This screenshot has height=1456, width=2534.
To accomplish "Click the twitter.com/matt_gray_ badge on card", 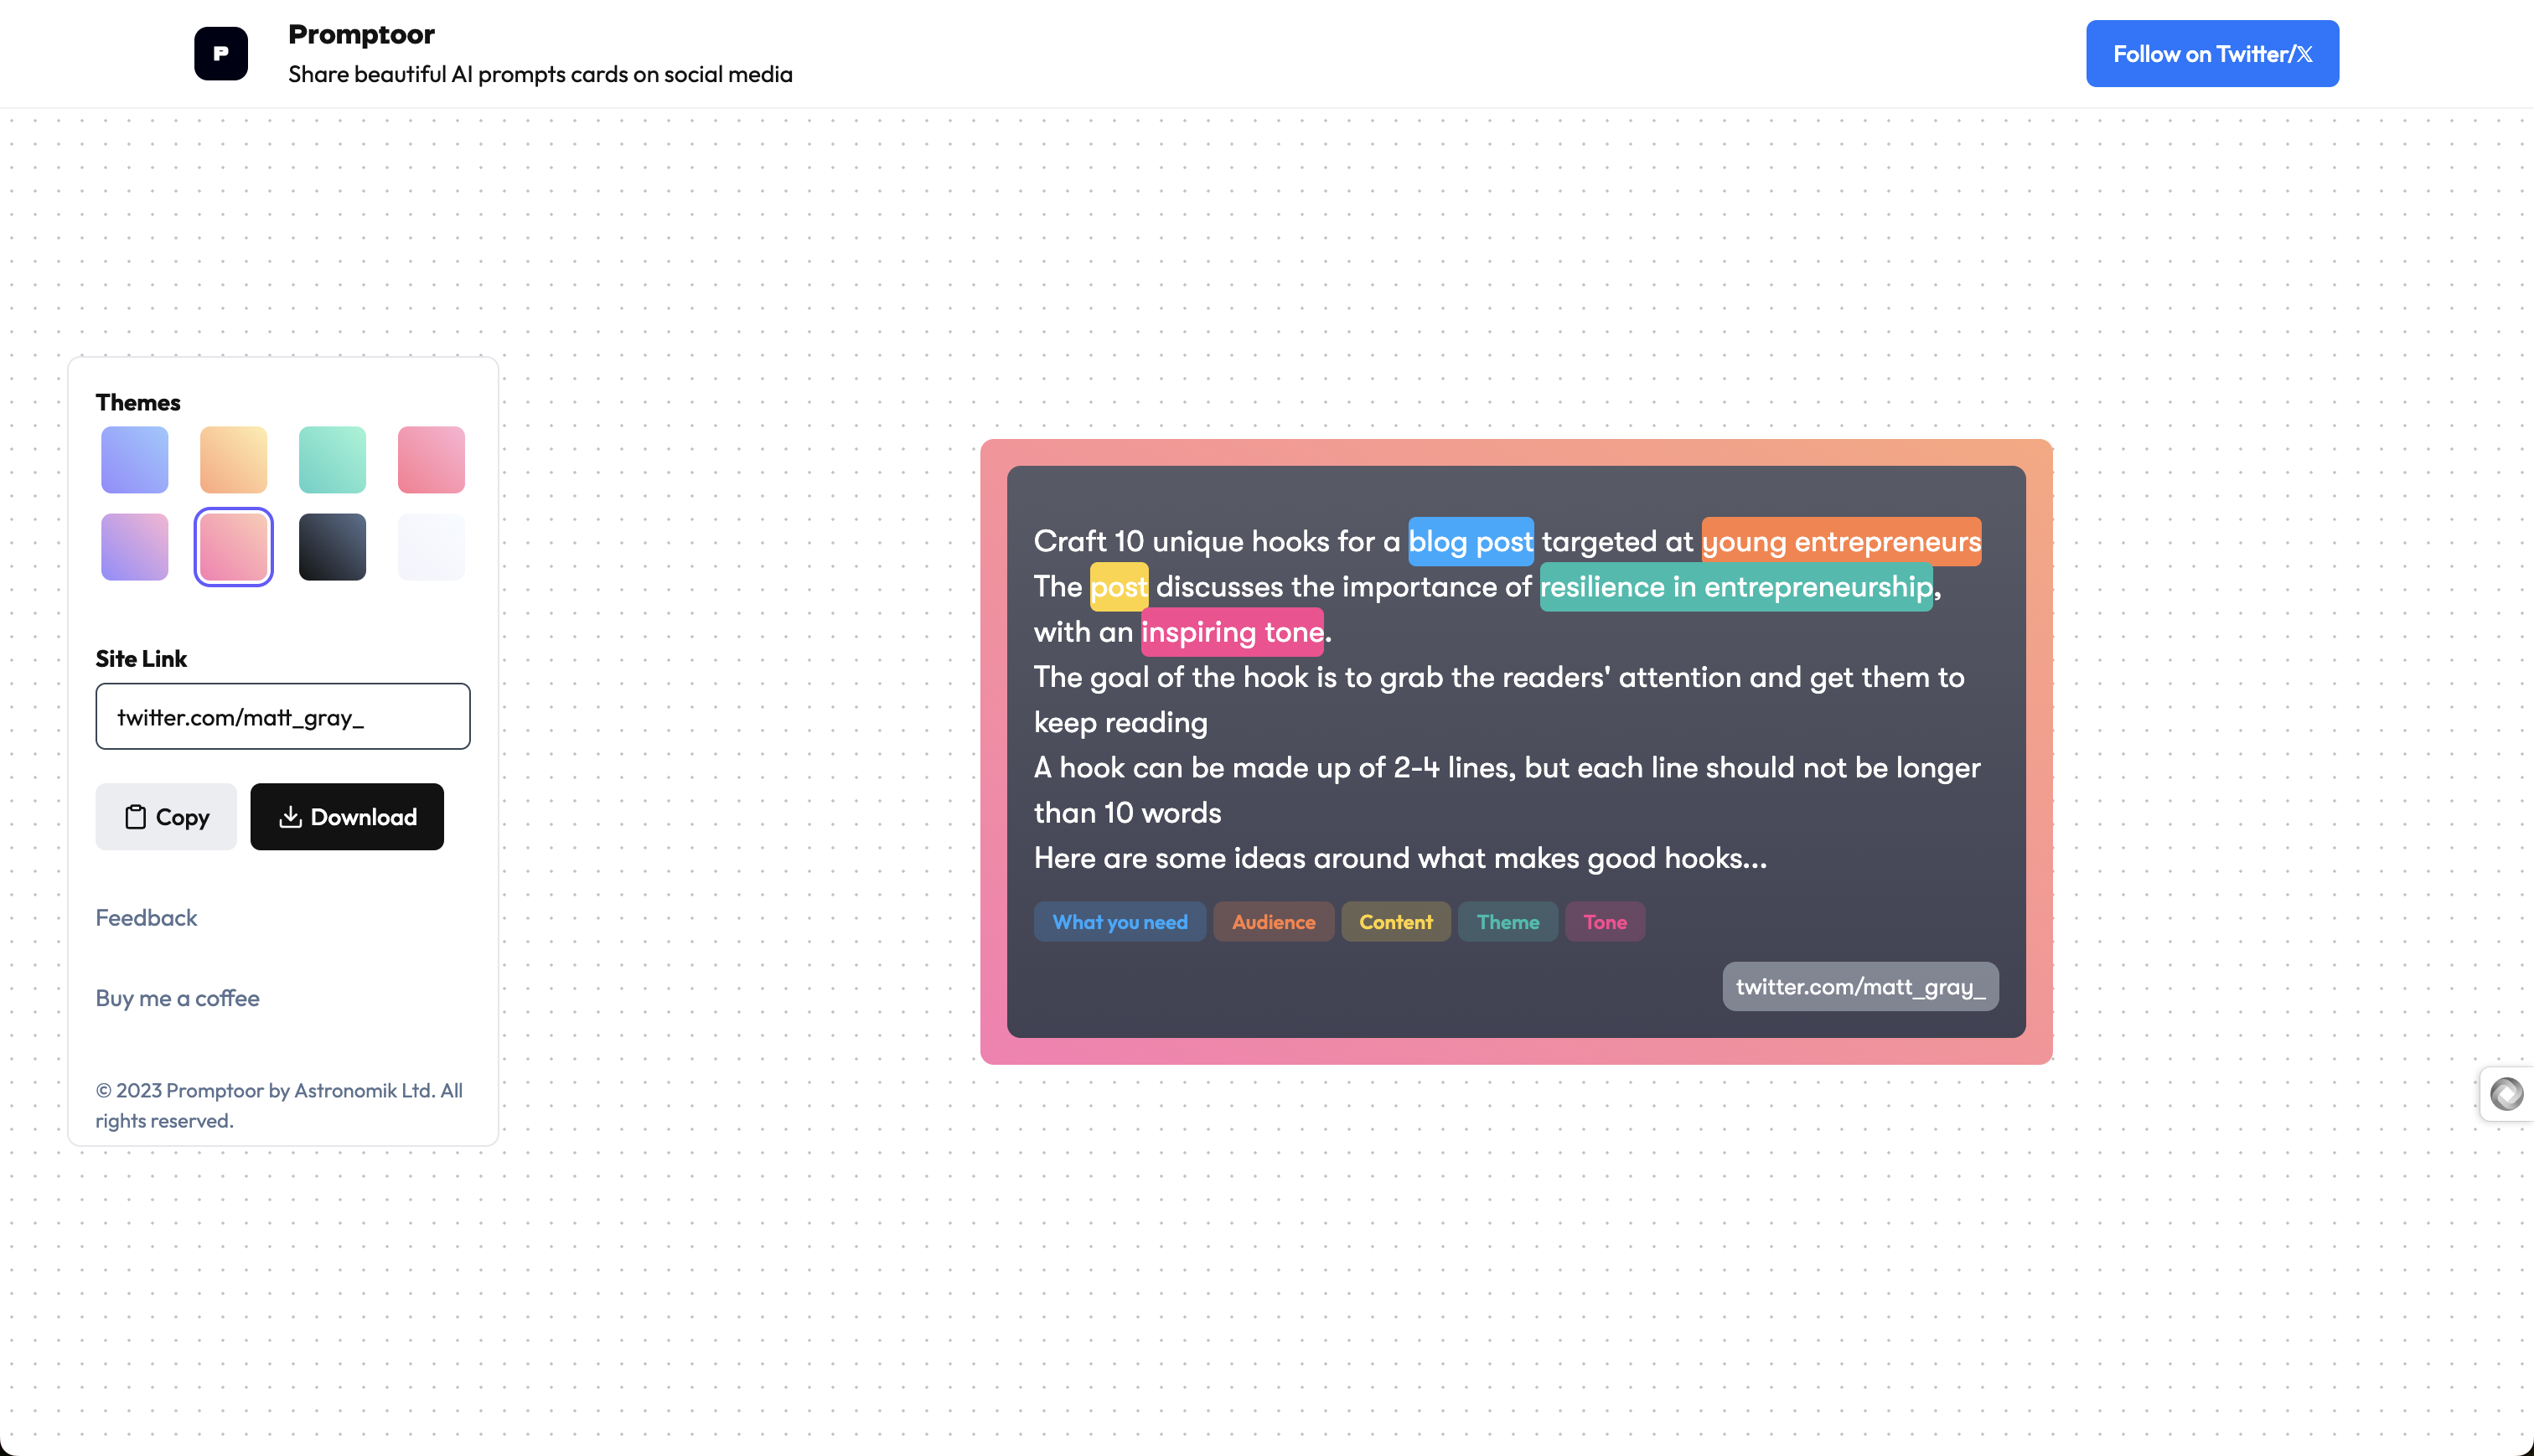I will click(1859, 987).
